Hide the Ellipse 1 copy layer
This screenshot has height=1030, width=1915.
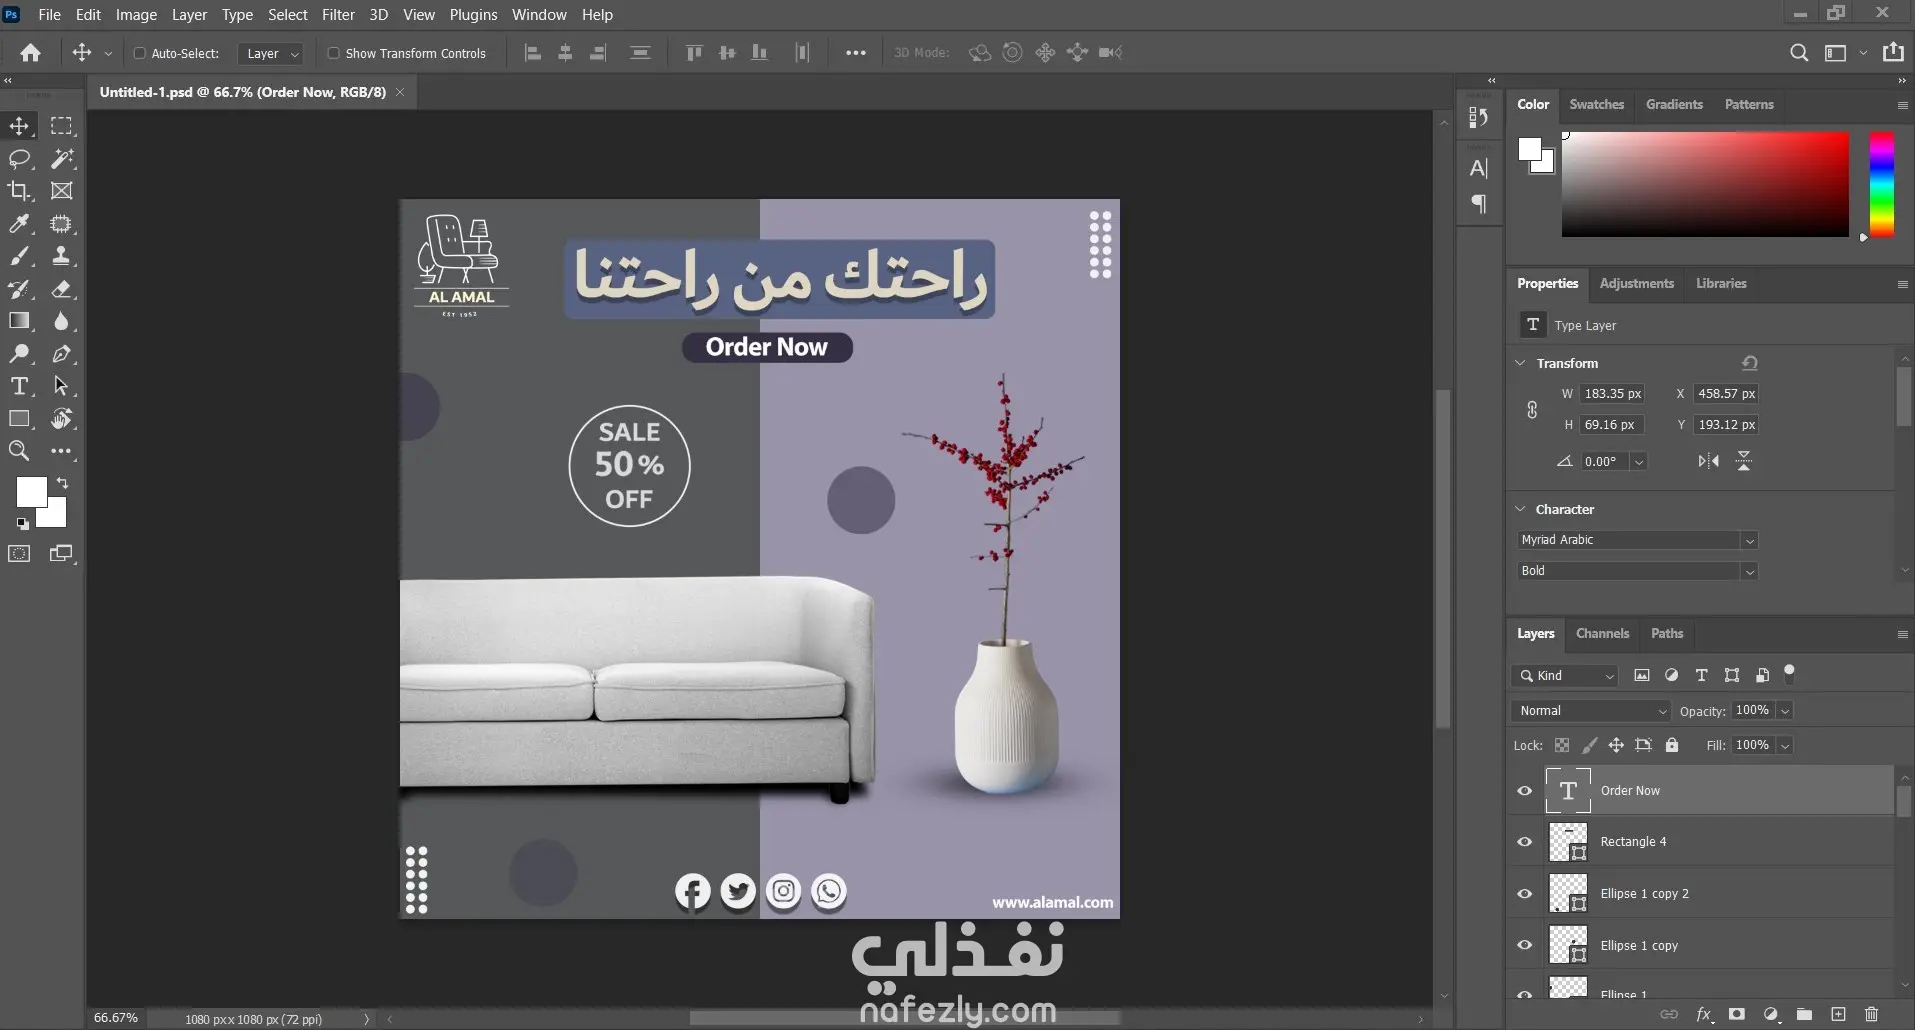(x=1525, y=946)
